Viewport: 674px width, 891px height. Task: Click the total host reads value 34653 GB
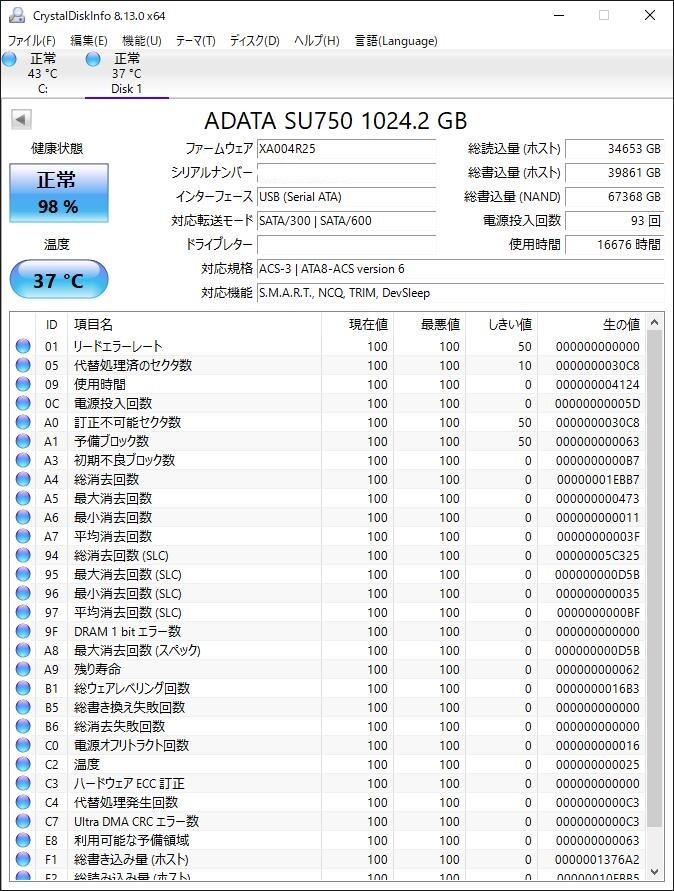[614, 149]
